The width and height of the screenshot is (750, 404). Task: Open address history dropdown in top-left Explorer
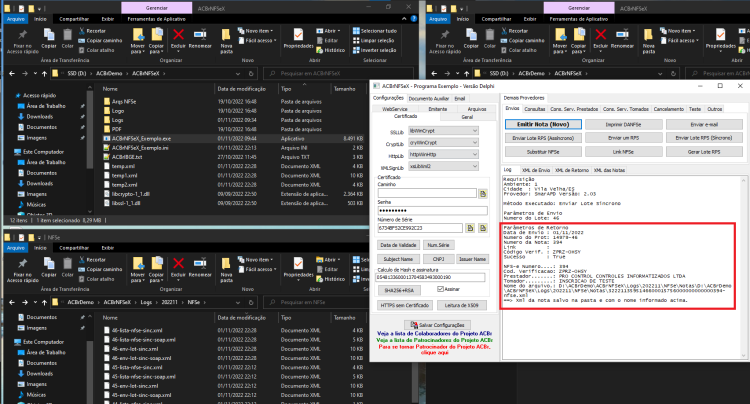[x=238, y=74]
